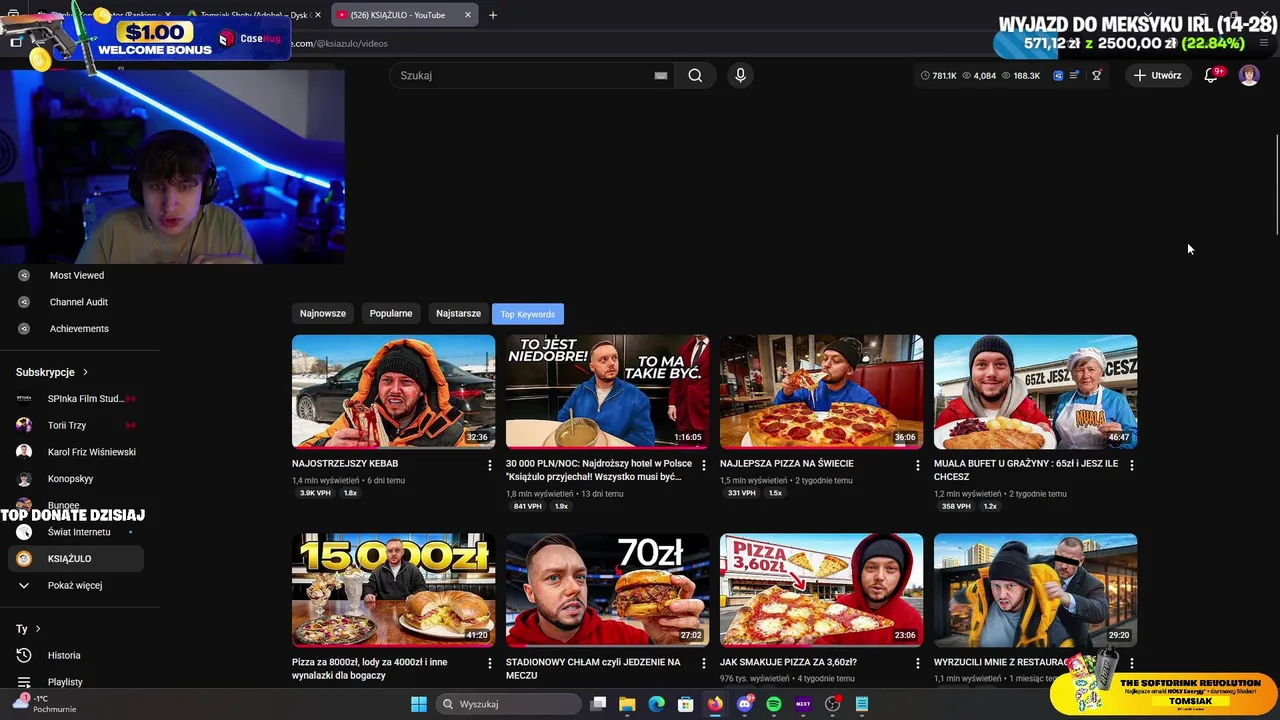Click 841 VPH badge under hotel video

click(527, 506)
